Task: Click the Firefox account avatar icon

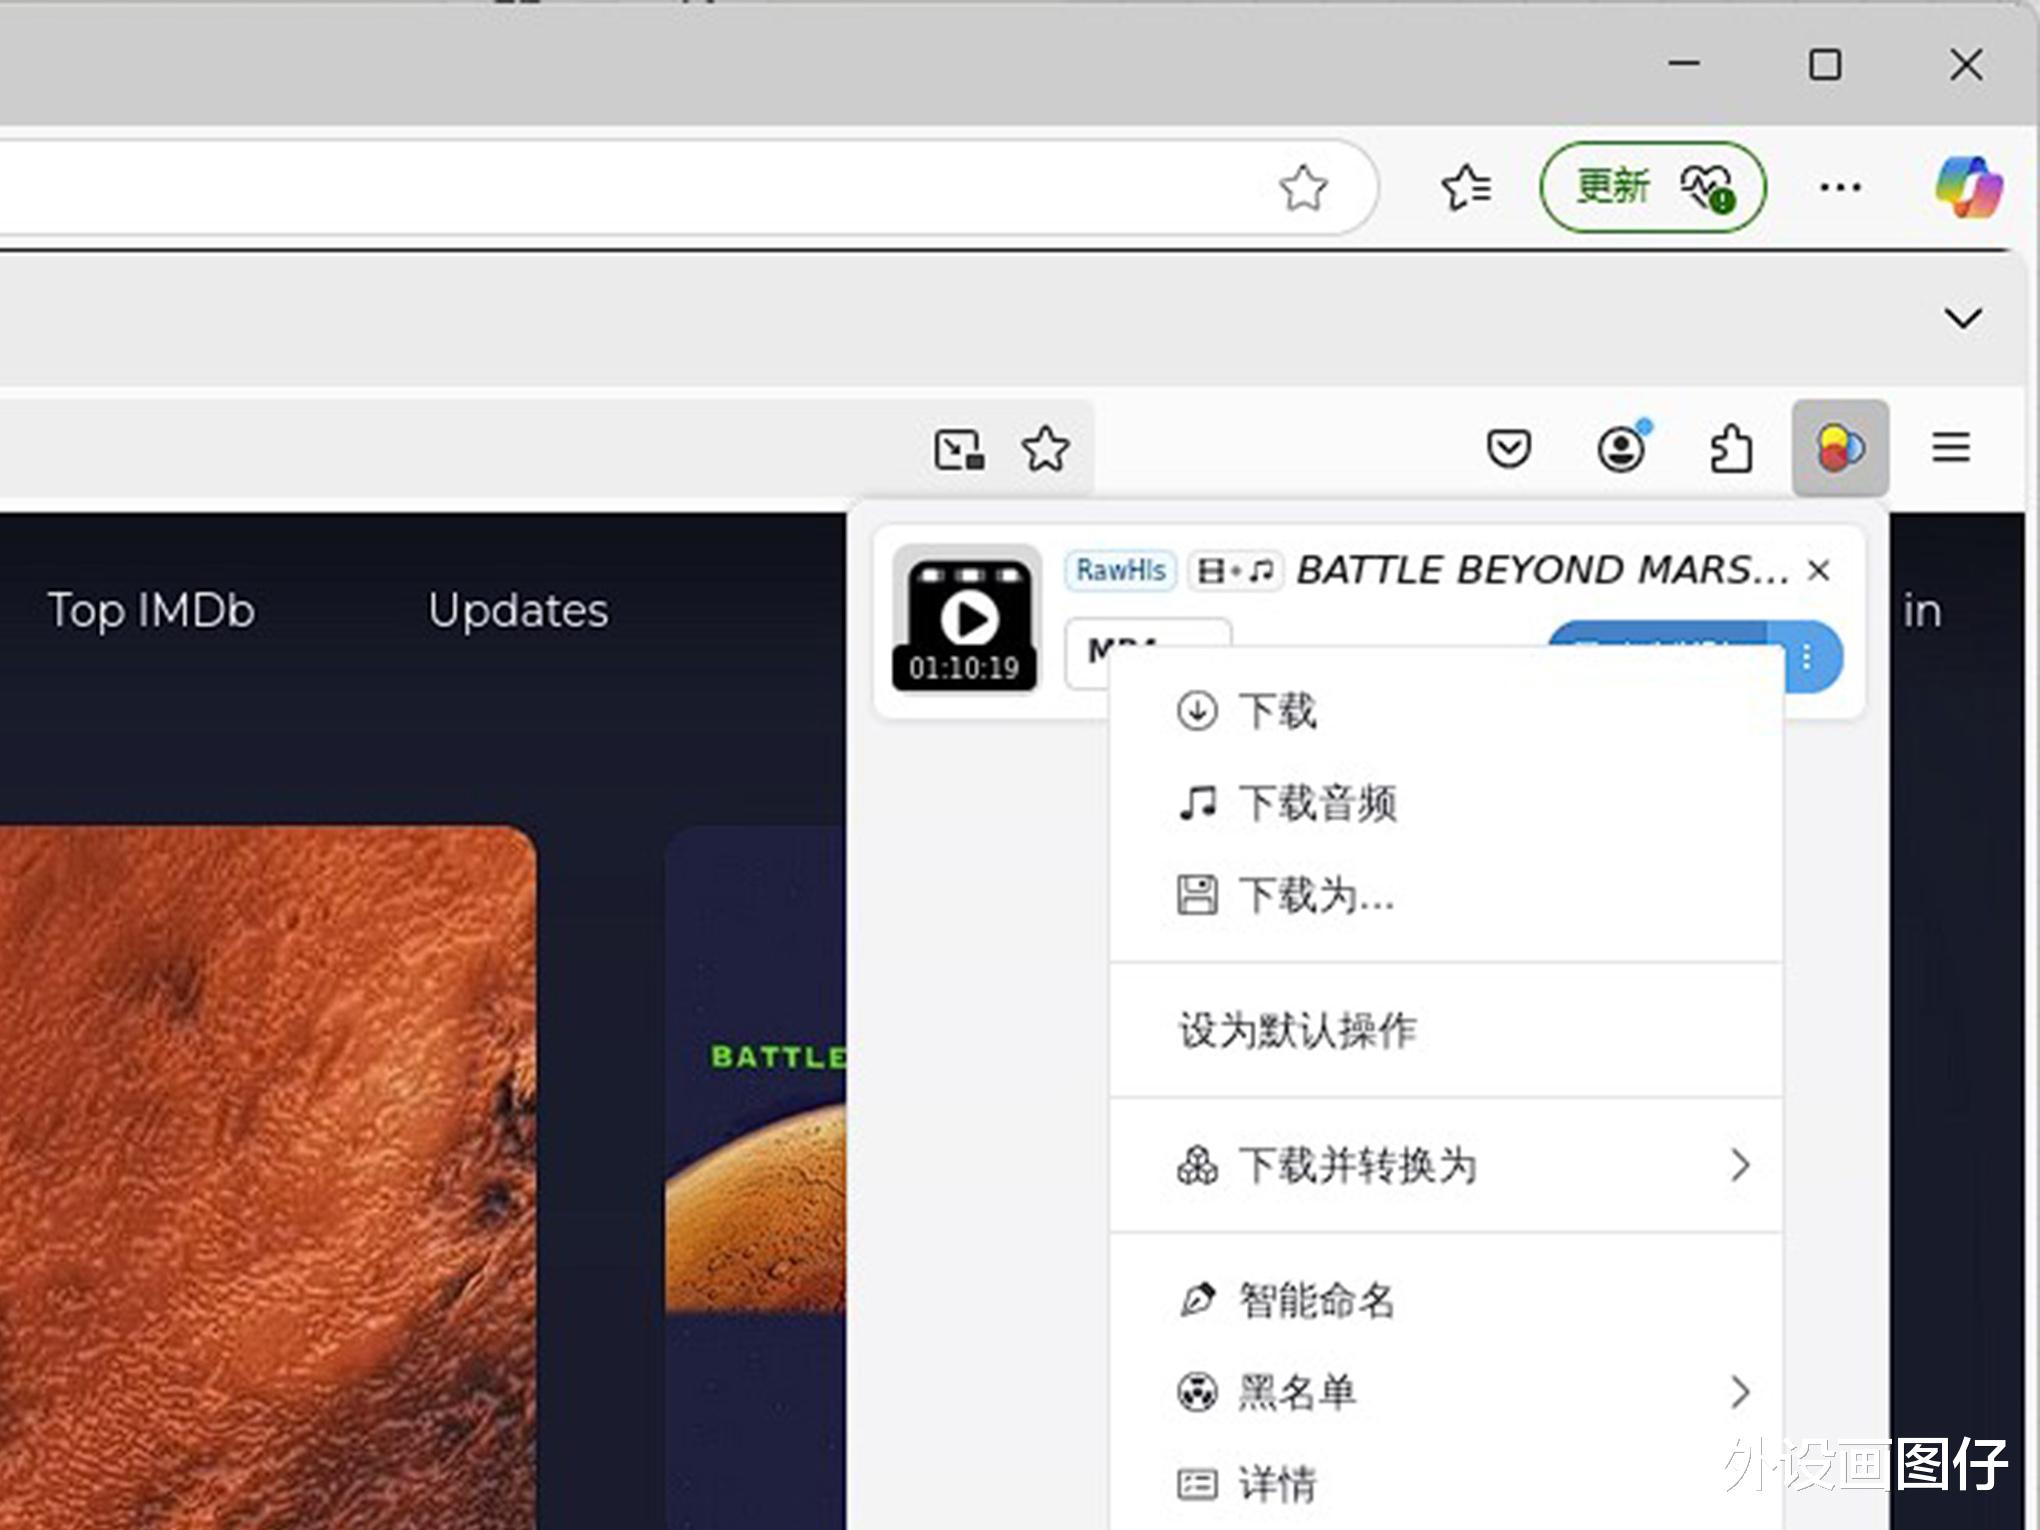Action: click(x=1620, y=448)
